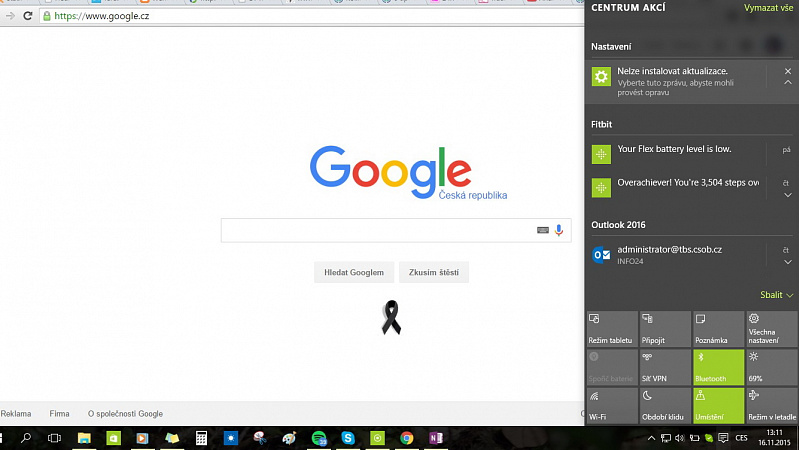Collapse quick actions with Sbalit
The image size is (799, 450).
pyautogui.click(x=777, y=295)
